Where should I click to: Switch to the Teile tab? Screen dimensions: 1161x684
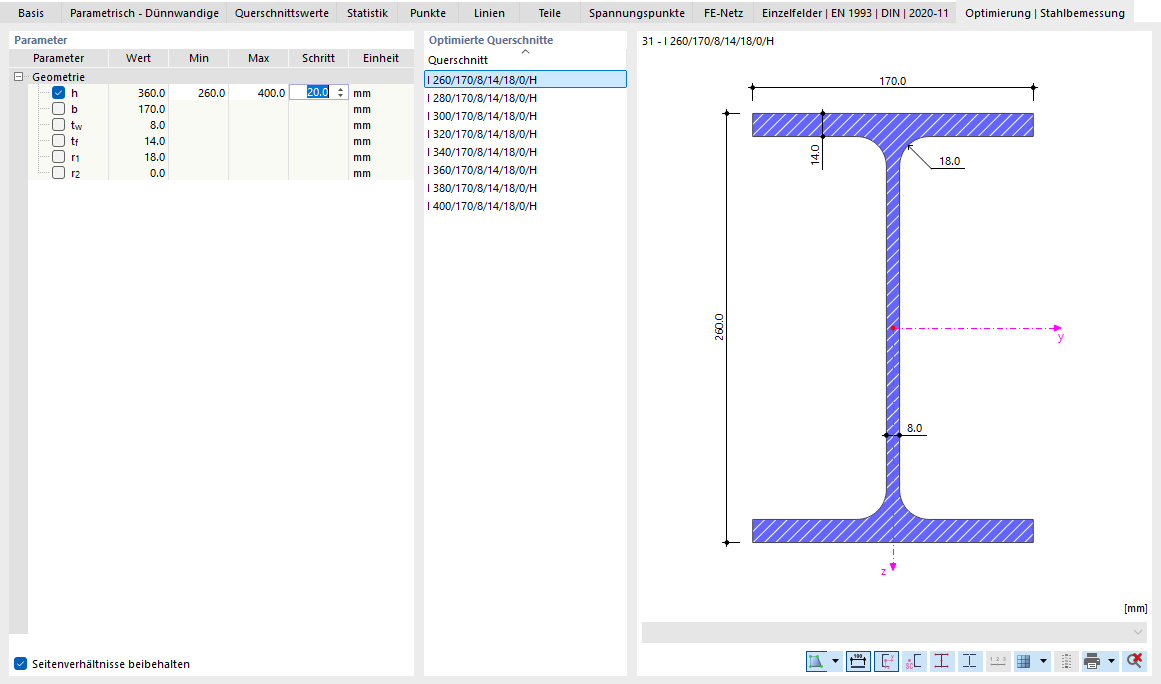click(549, 13)
